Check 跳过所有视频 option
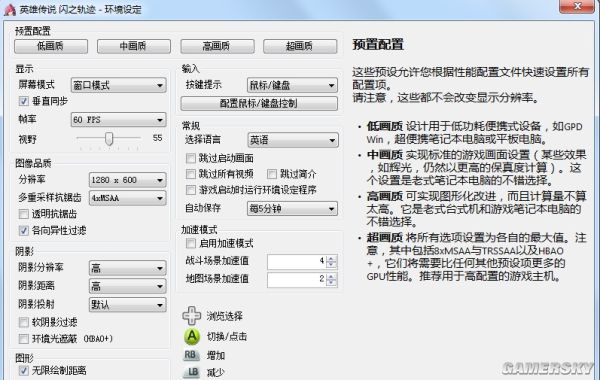Screen dimensions: 600x380 tap(191, 174)
